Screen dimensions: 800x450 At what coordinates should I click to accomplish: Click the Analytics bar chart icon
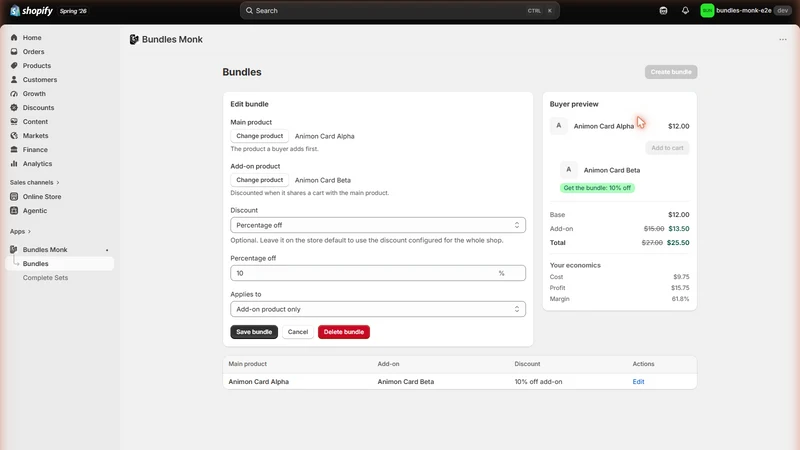pyautogui.click(x=14, y=164)
